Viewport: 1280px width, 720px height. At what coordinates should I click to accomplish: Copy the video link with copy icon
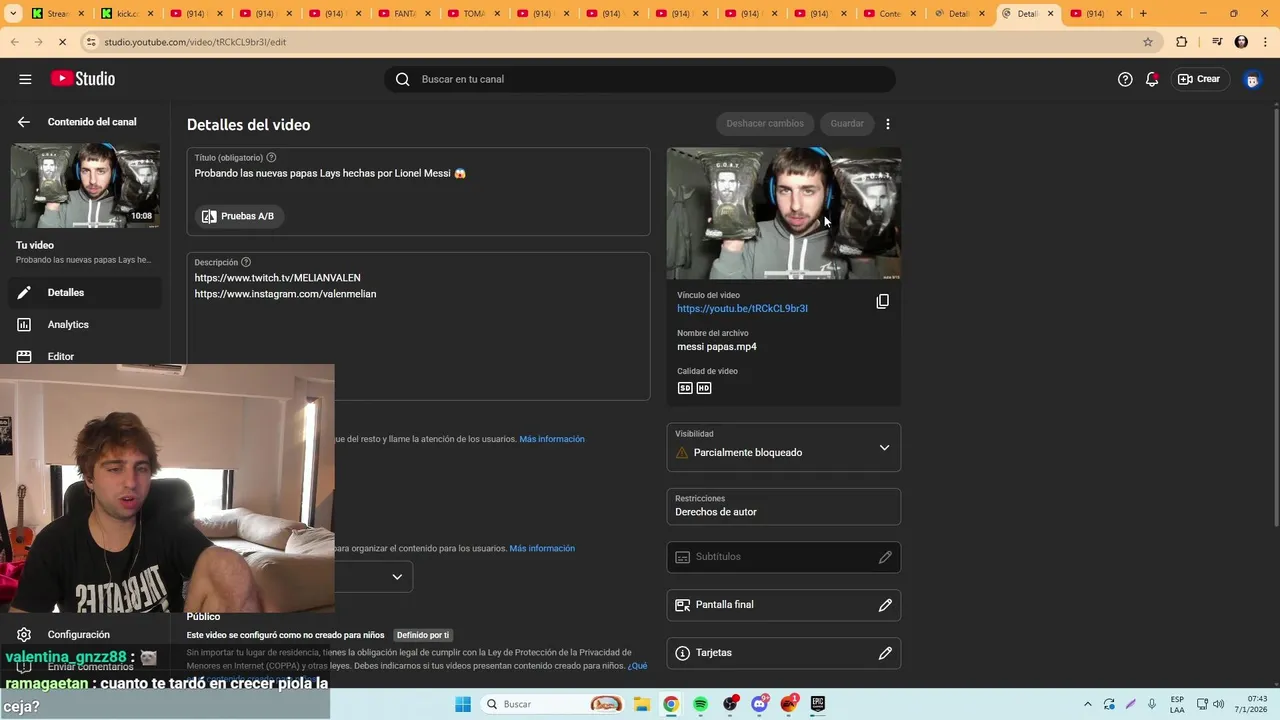click(882, 301)
